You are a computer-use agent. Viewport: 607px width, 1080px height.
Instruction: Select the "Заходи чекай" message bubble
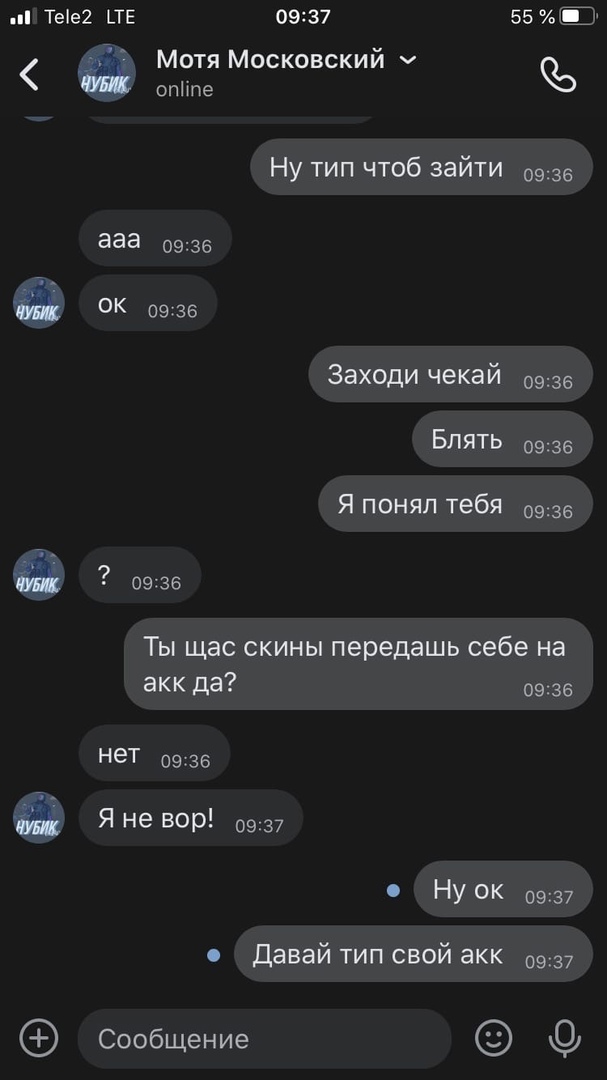[450, 374]
